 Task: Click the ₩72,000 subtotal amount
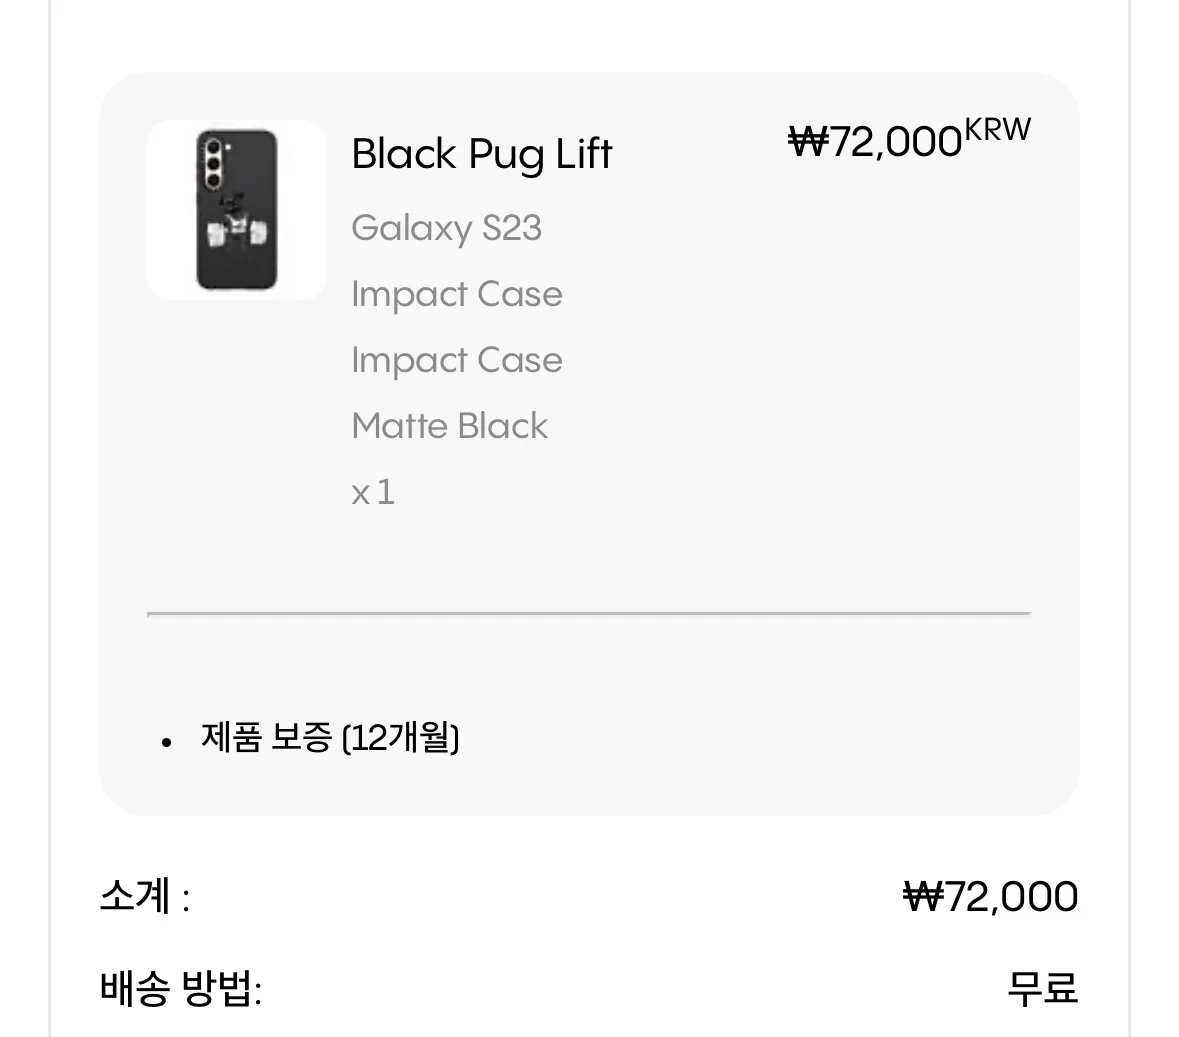pos(990,896)
